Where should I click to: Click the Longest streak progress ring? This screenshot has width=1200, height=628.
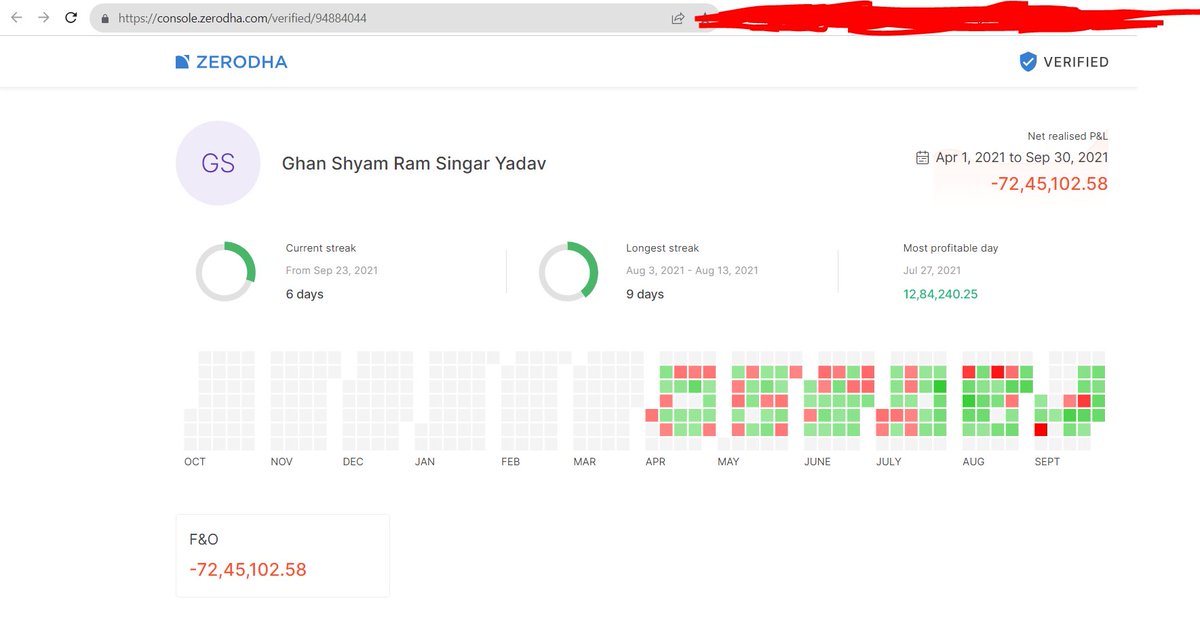coord(568,271)
